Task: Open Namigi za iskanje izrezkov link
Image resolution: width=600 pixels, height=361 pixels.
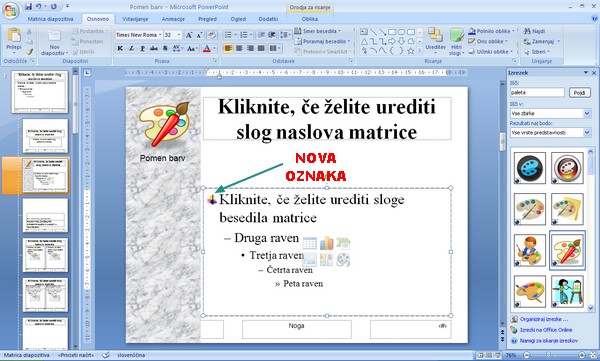Action: click(x=549, y=341)
